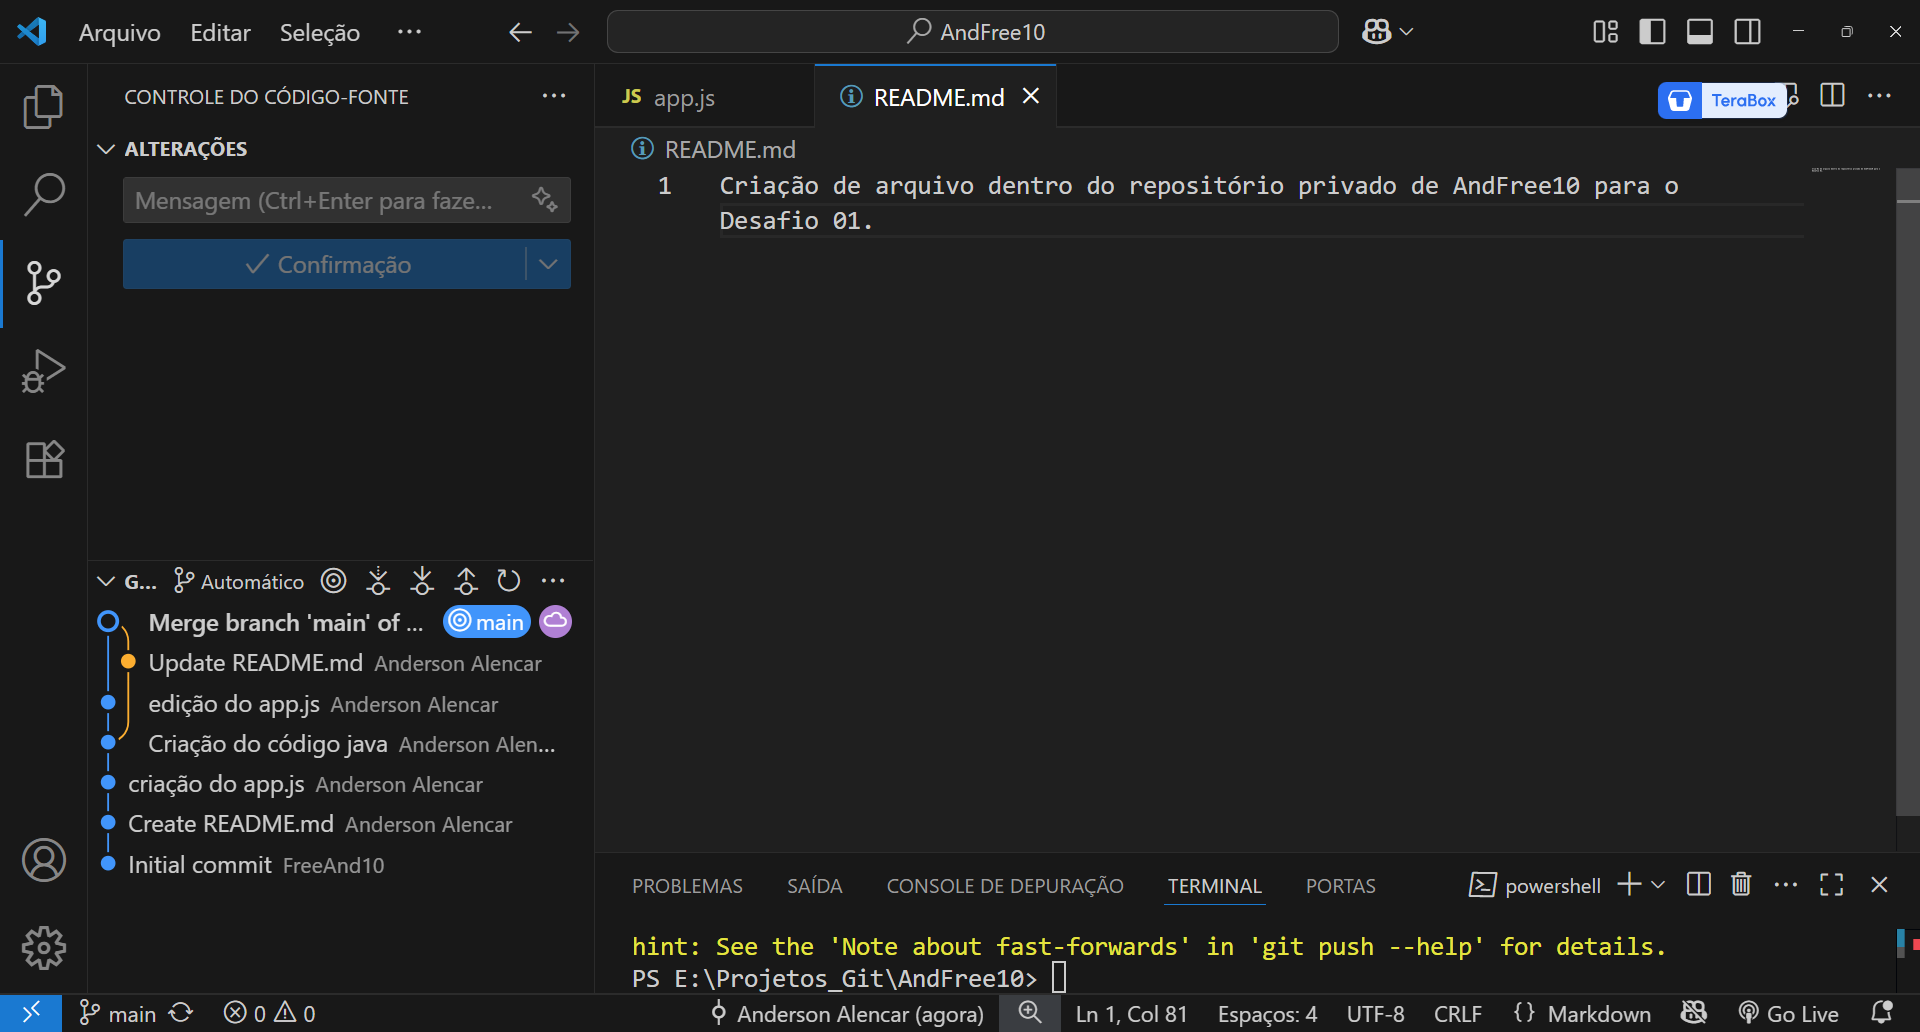Open the Extensions view
1920x1032 pixels.
point(43,459)
